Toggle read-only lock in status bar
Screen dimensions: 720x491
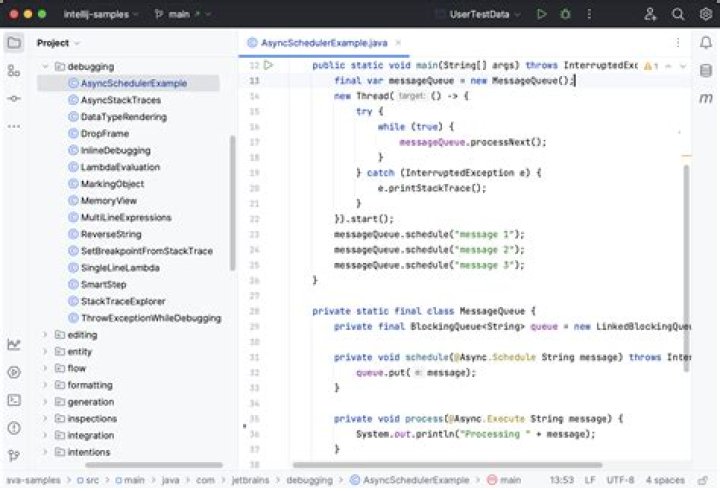703,480
